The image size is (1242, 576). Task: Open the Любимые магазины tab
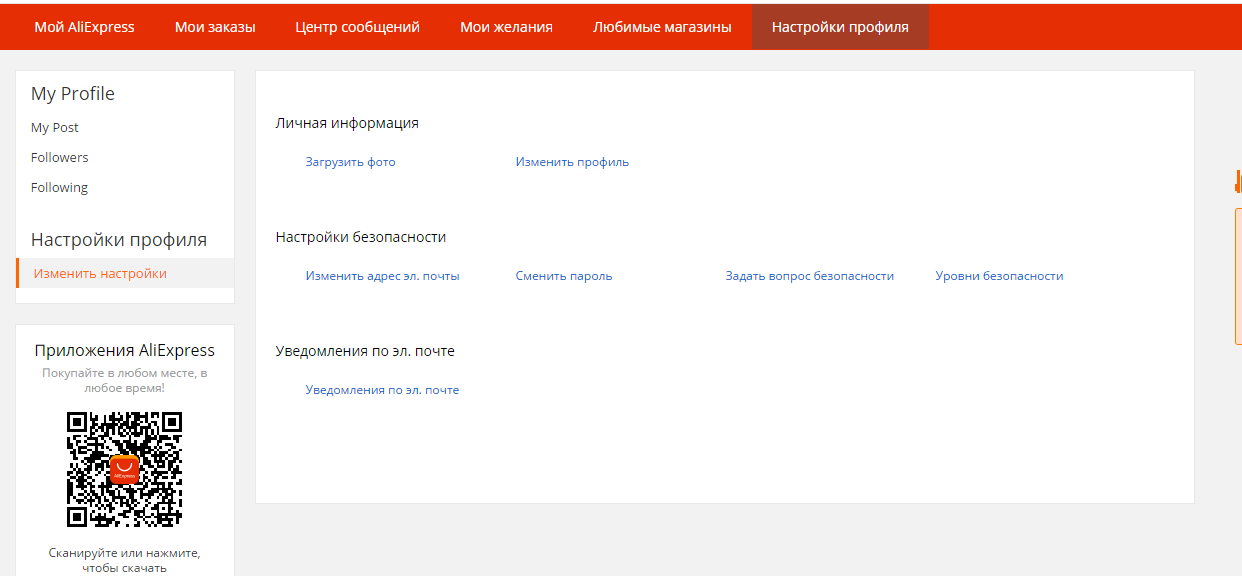pyautogui.click(x=662, y=27)
